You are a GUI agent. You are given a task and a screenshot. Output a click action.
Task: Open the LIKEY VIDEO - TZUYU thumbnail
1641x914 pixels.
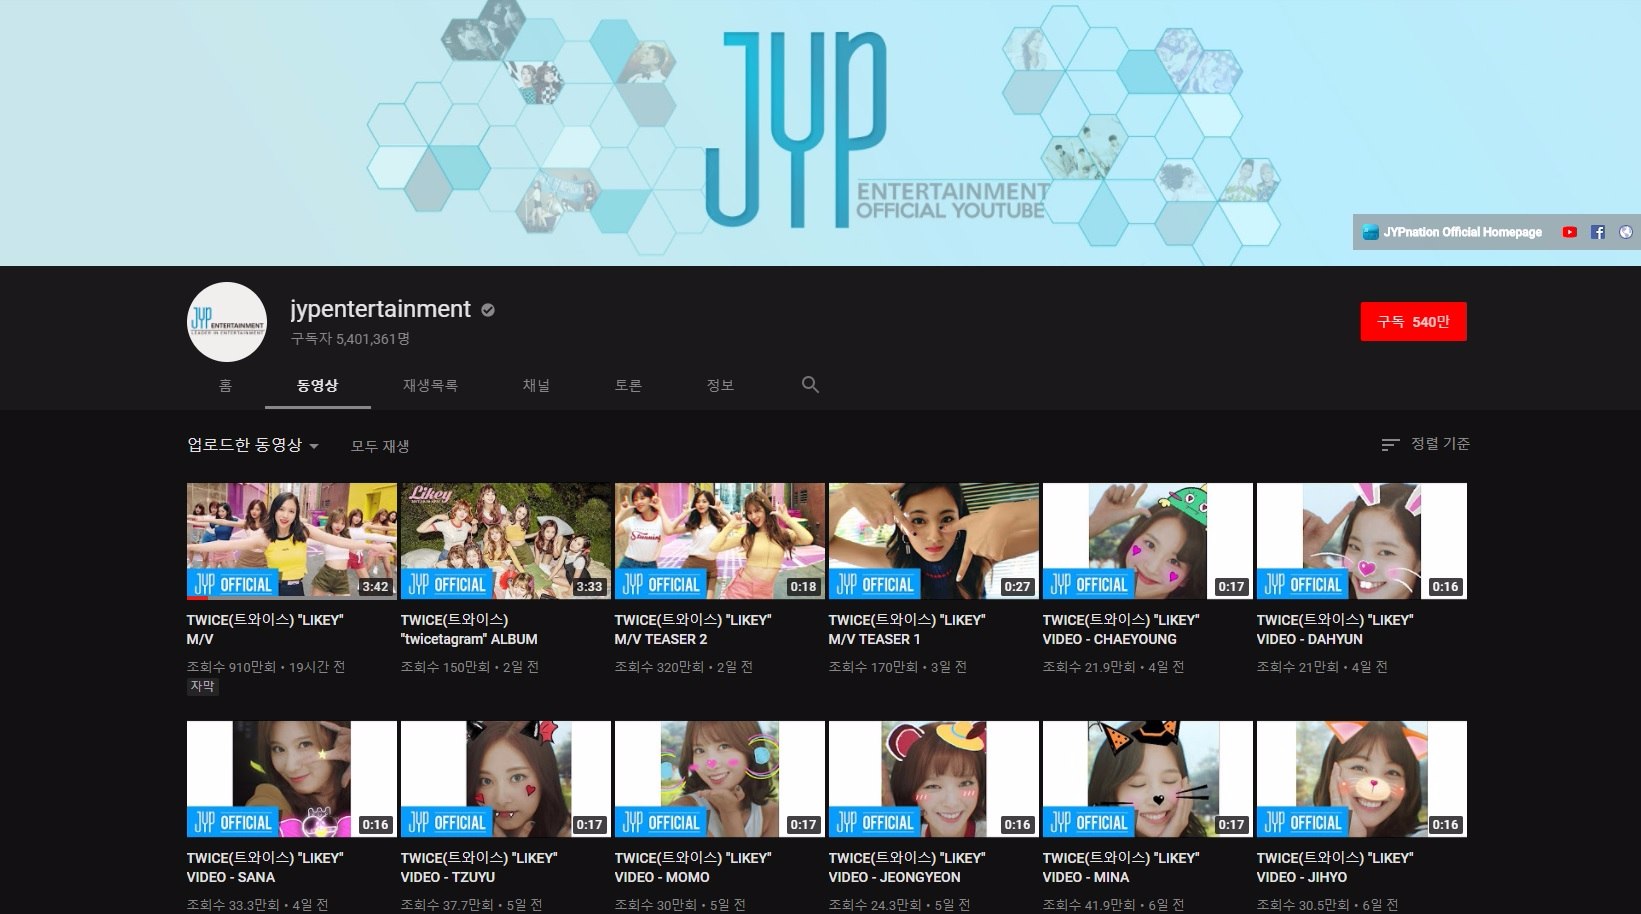pos(506,779)
